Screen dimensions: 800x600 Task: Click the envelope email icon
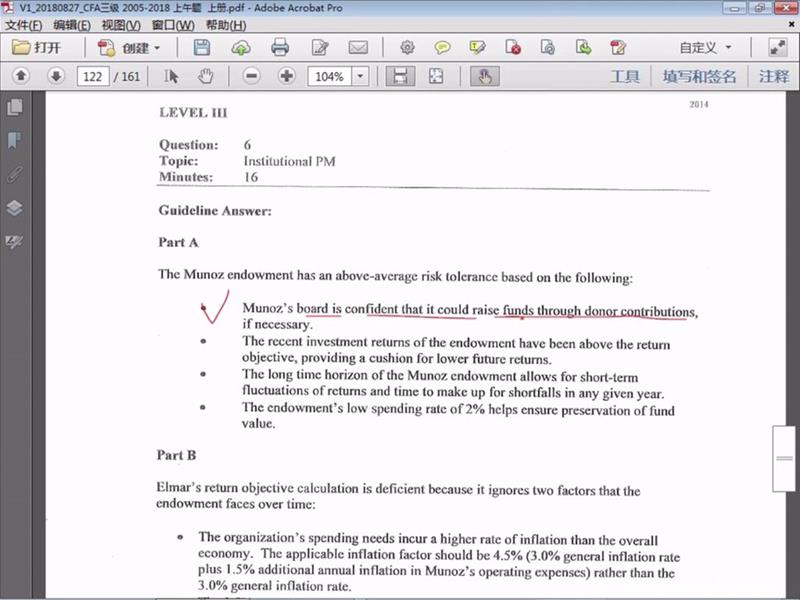tap(358, 47)
